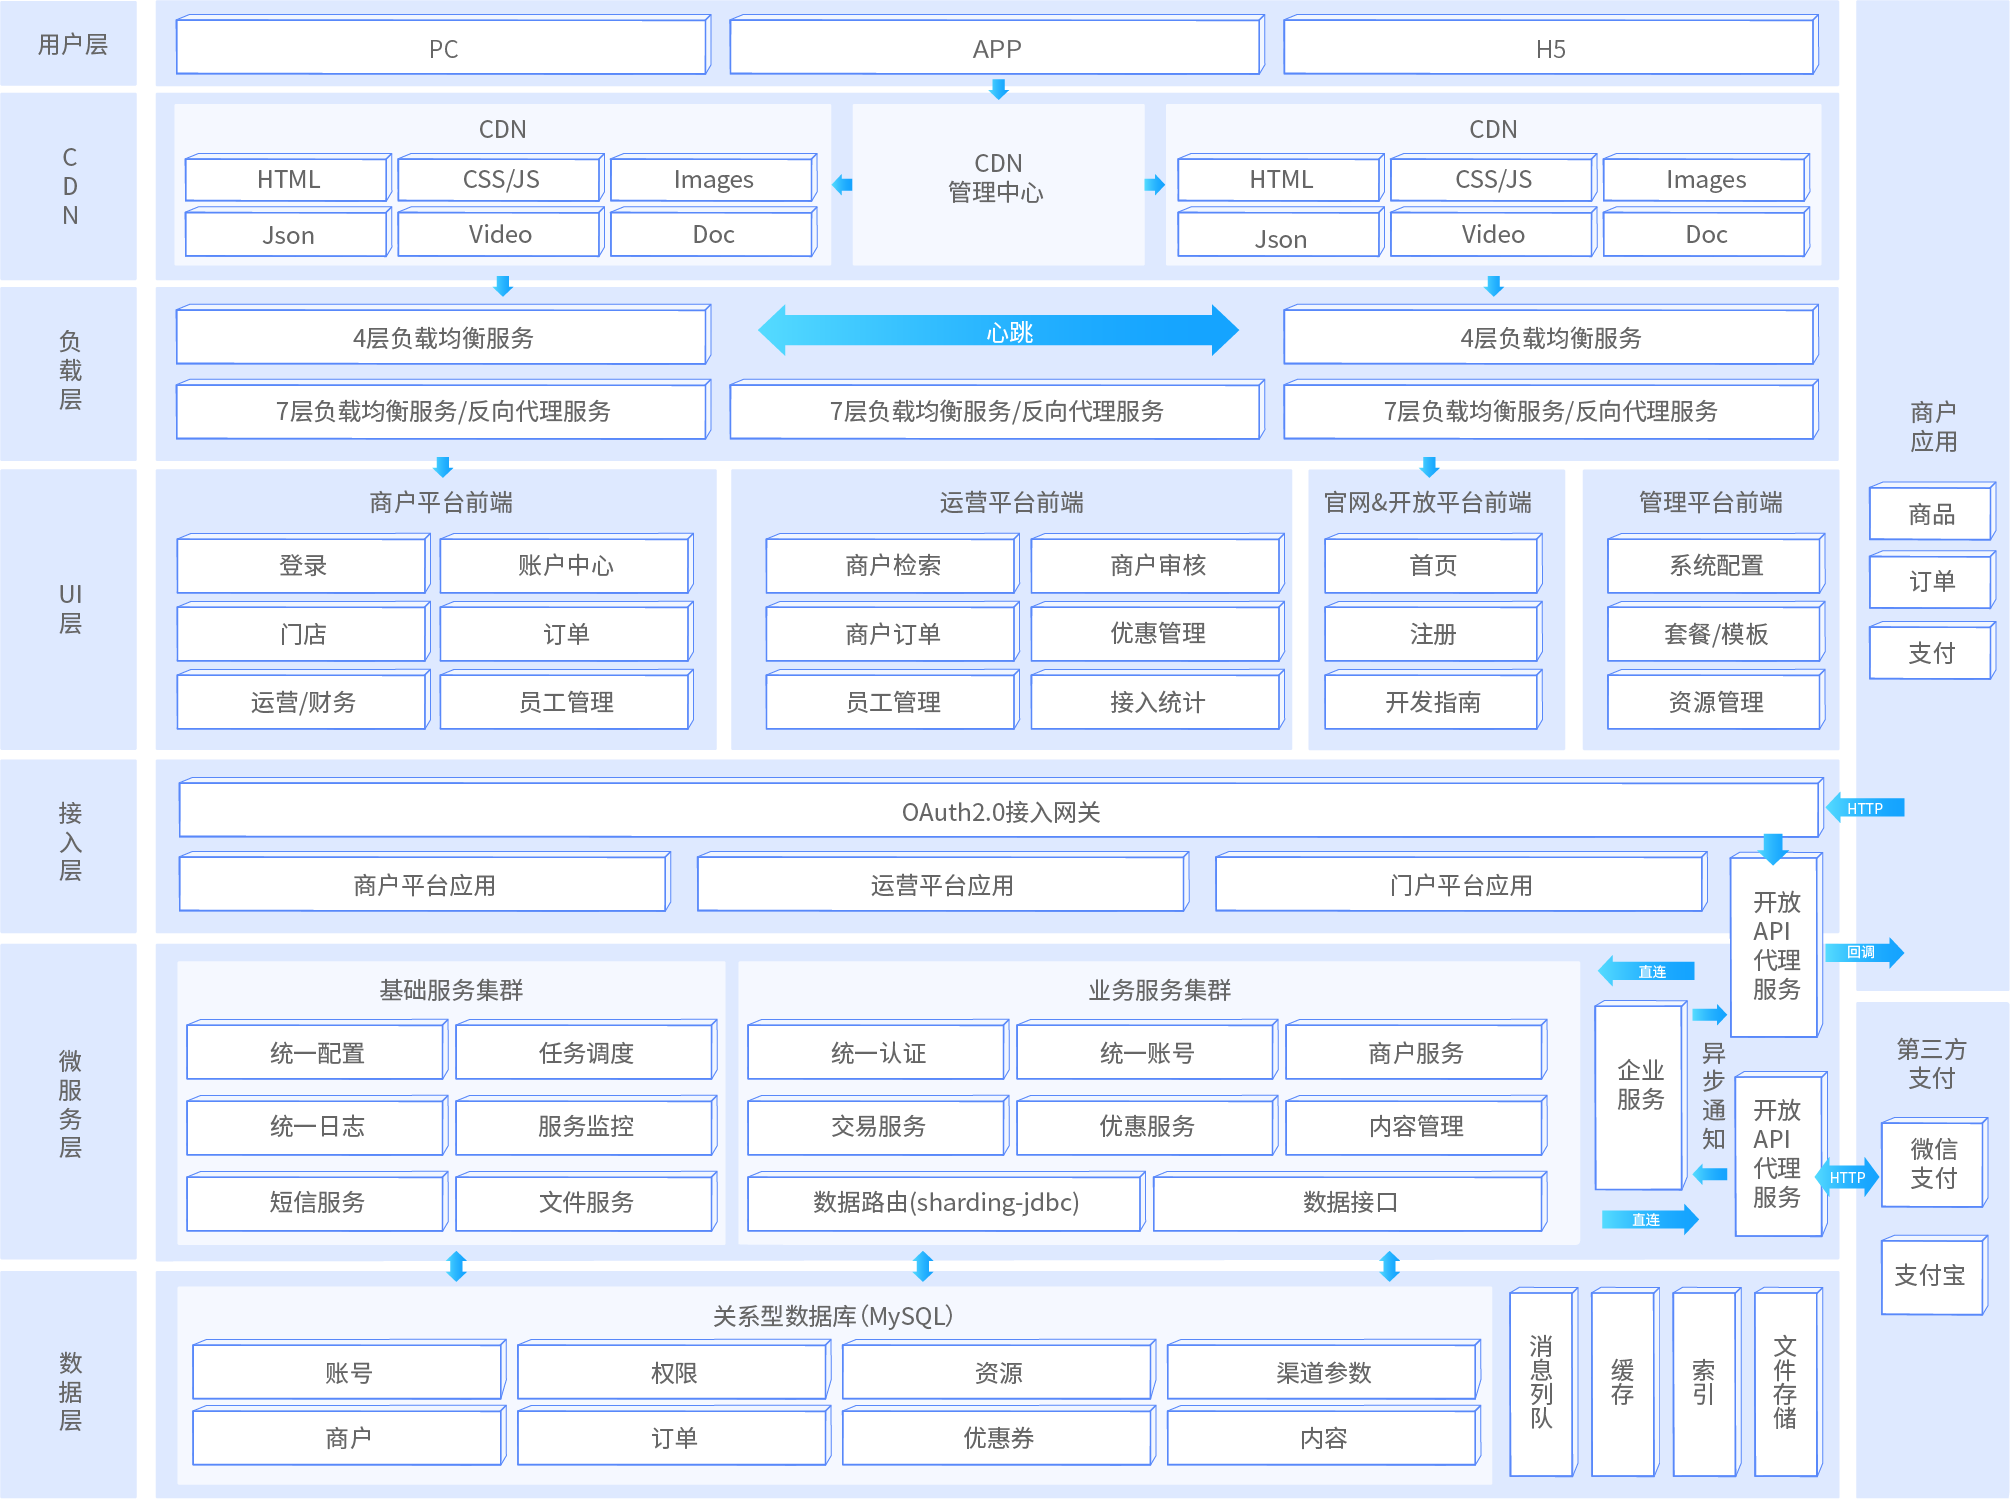The height and width of the screenshot is (1499, 2010).
Task: Click the down arrow under APP box
Action: coord(998,90)
